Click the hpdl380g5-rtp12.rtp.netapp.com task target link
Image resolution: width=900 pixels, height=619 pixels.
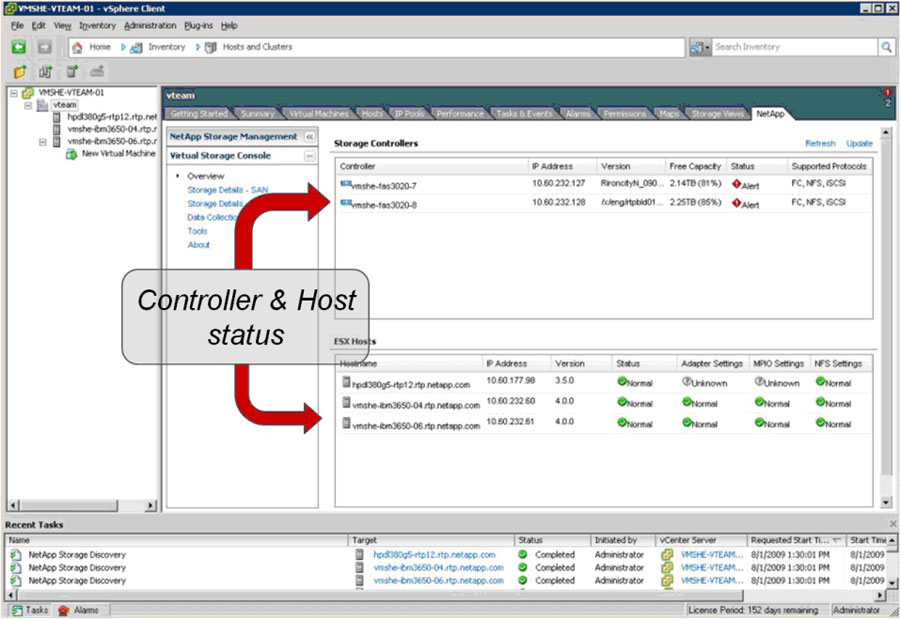coord(434,555)
